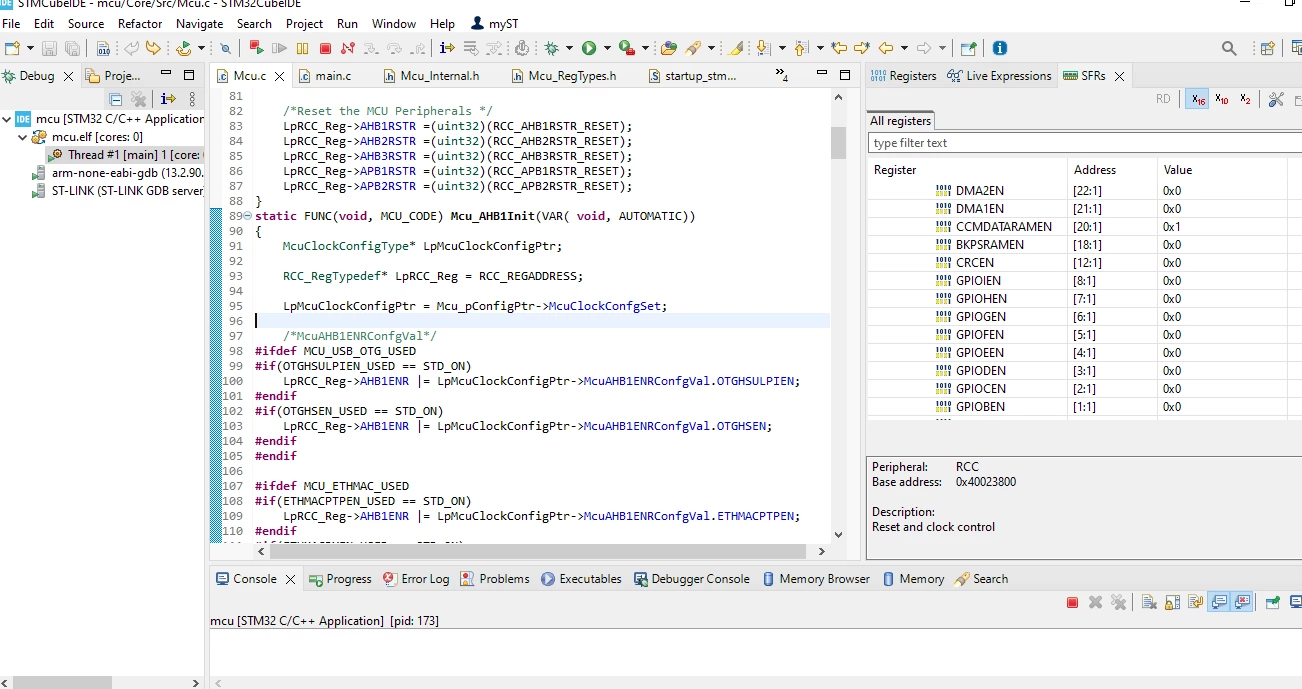Click the Resume debug toolbar icon
Viewport: 1302px width, 689px height.
[279, 48]
